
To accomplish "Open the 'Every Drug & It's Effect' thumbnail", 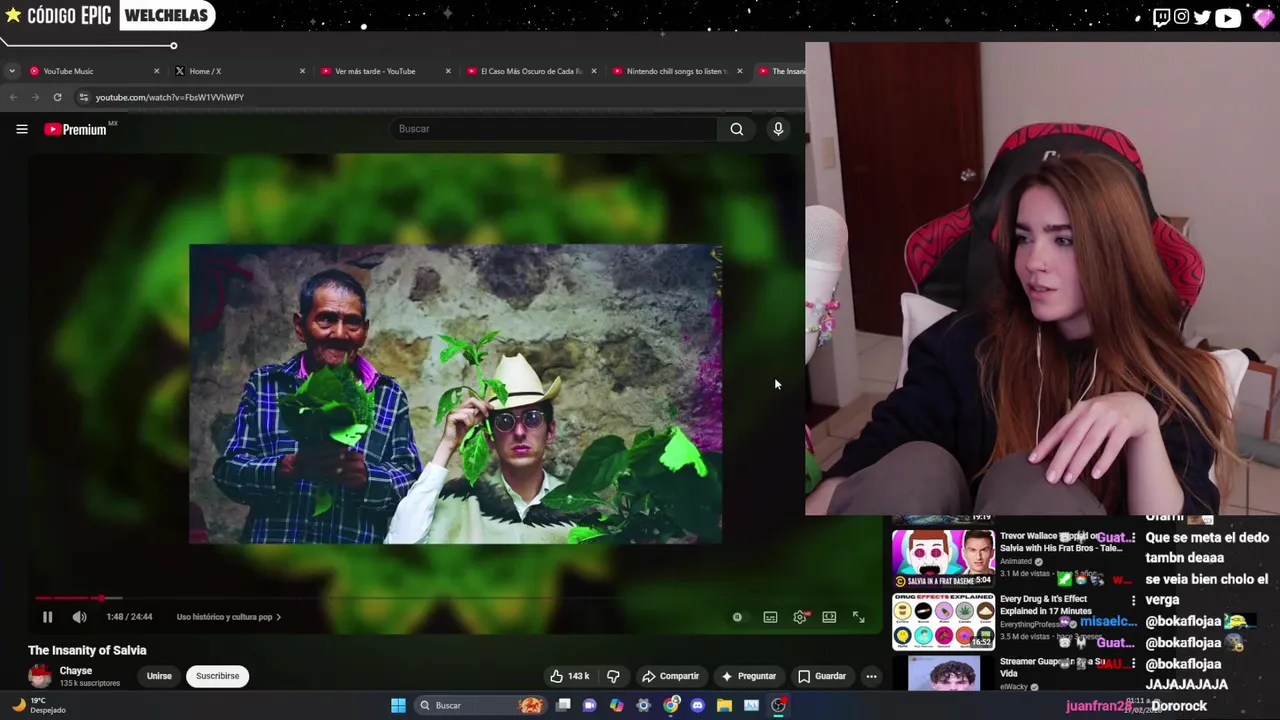I will tap(943, 621).
